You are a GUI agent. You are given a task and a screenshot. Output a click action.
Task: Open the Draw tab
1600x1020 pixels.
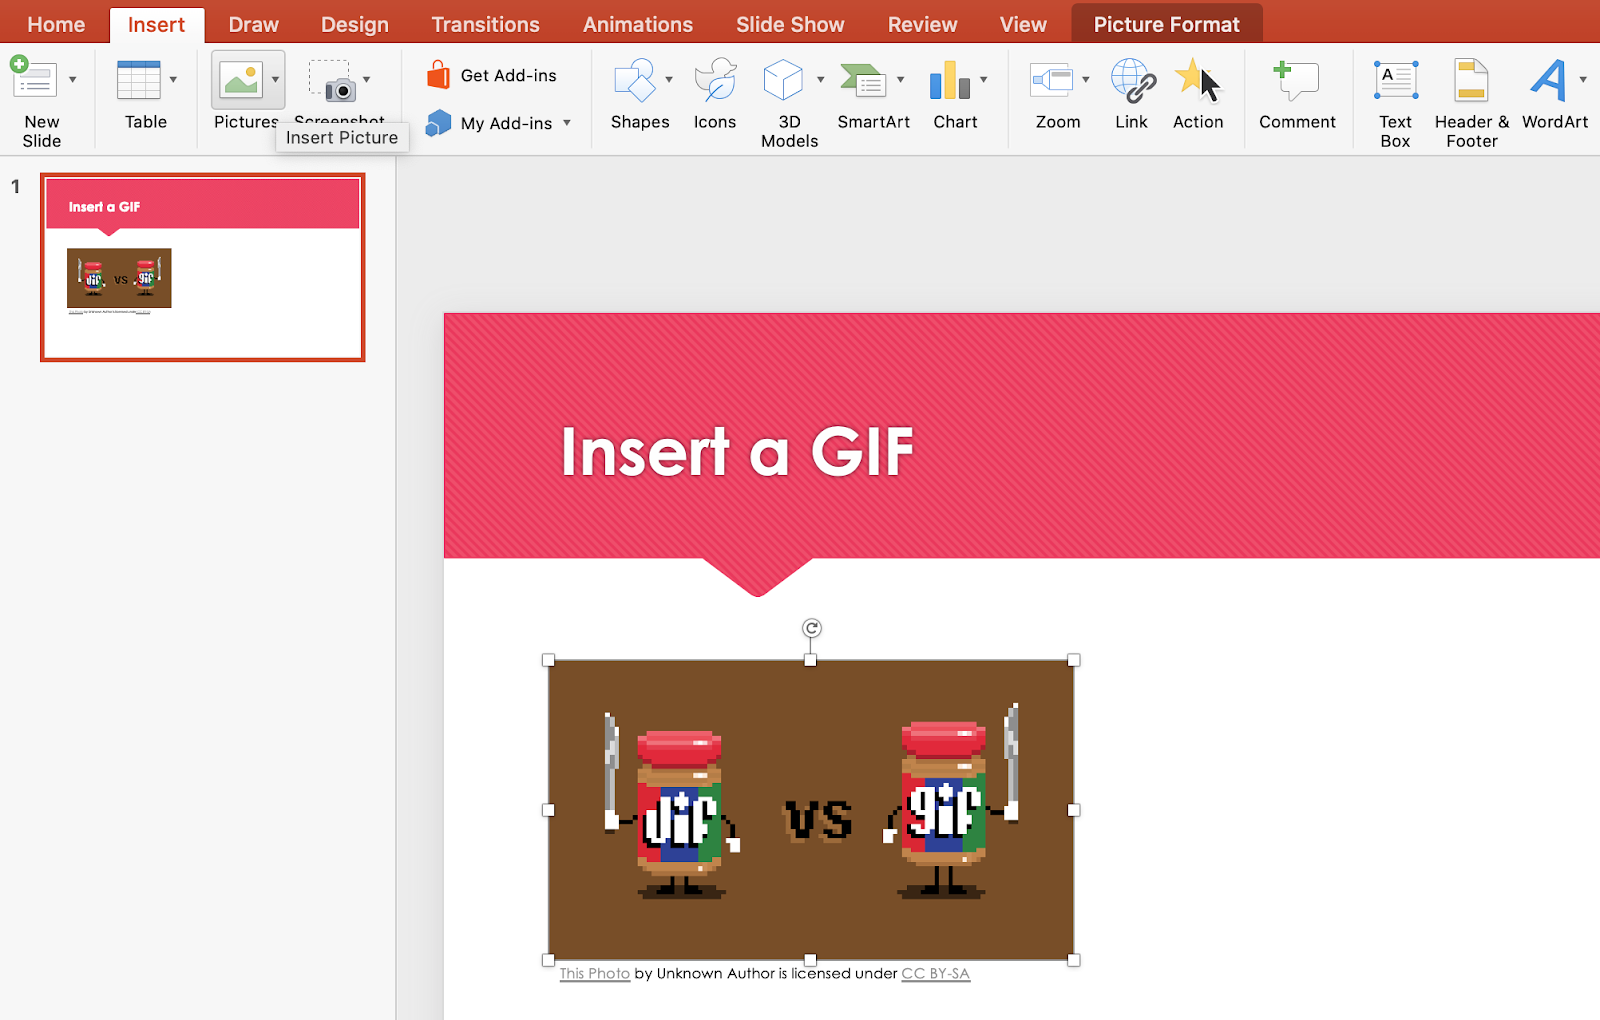pyautogui.click(x=253, y=24)
